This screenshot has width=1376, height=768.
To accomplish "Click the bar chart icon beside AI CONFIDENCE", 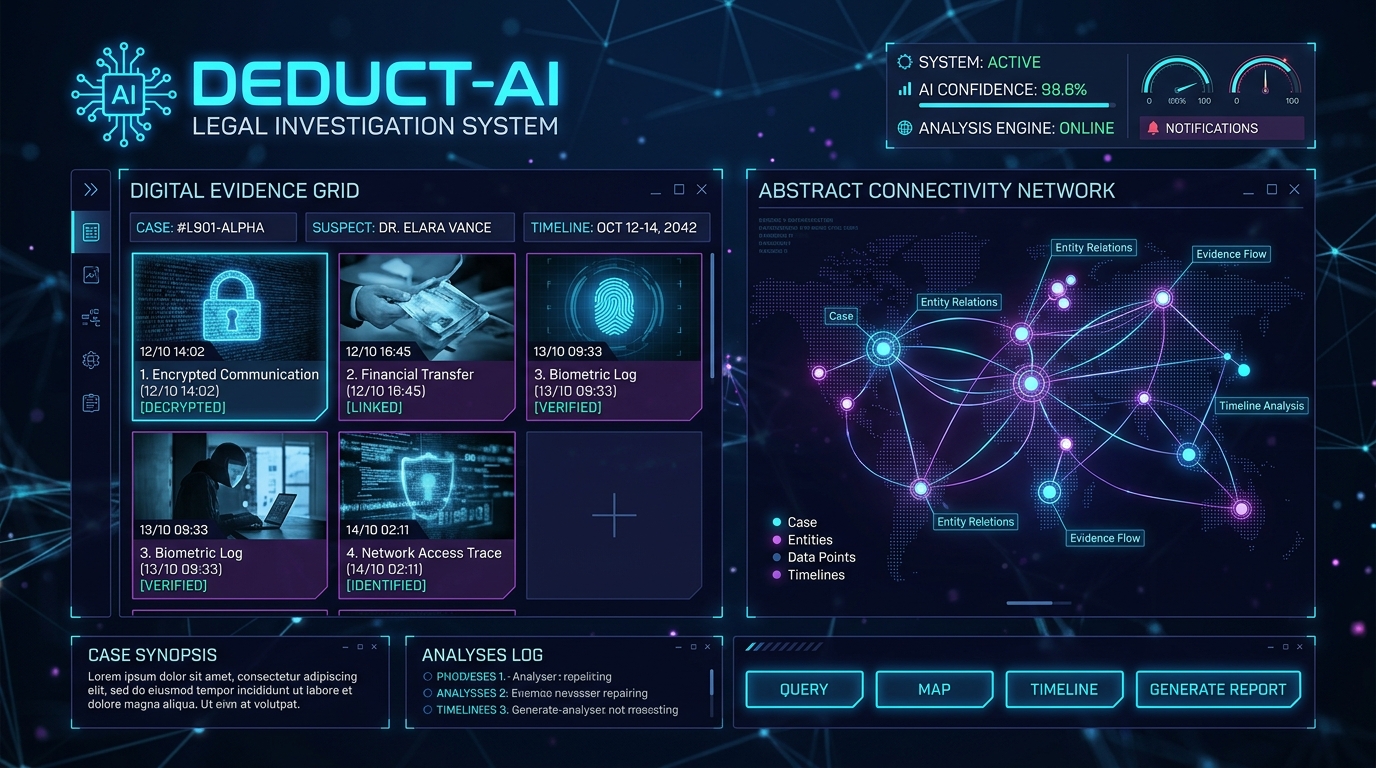I will pyautogui.click(x=905, y=89).
